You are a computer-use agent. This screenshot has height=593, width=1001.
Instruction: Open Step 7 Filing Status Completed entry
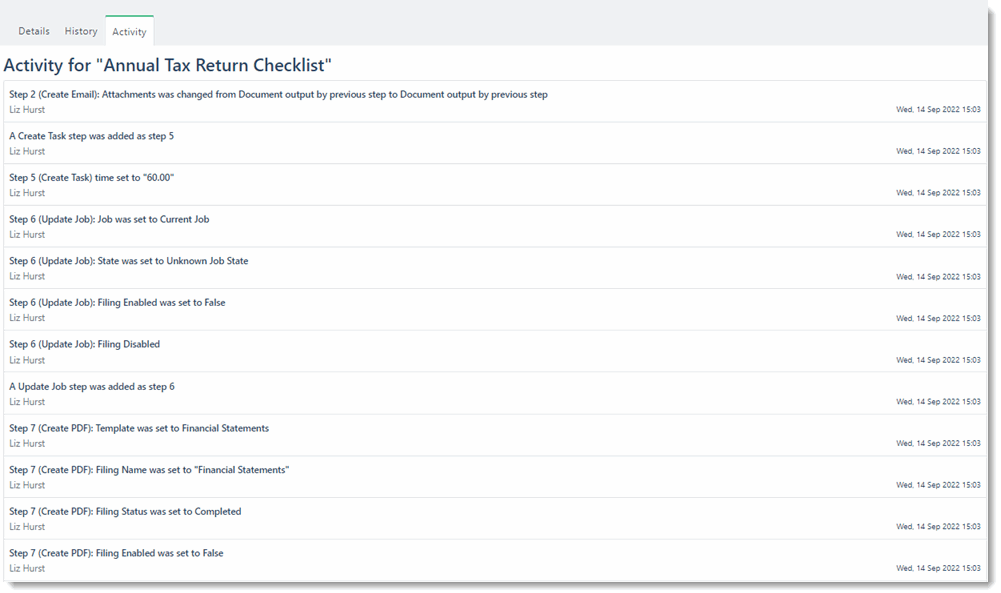tap(125, 511)
